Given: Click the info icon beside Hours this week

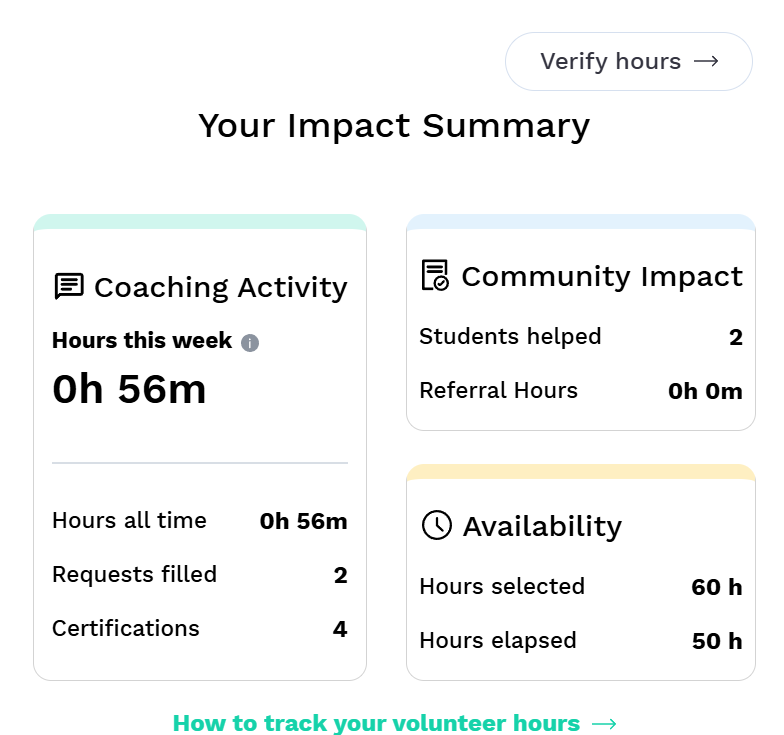Looking at the screenshot, I should pos(250,342).
